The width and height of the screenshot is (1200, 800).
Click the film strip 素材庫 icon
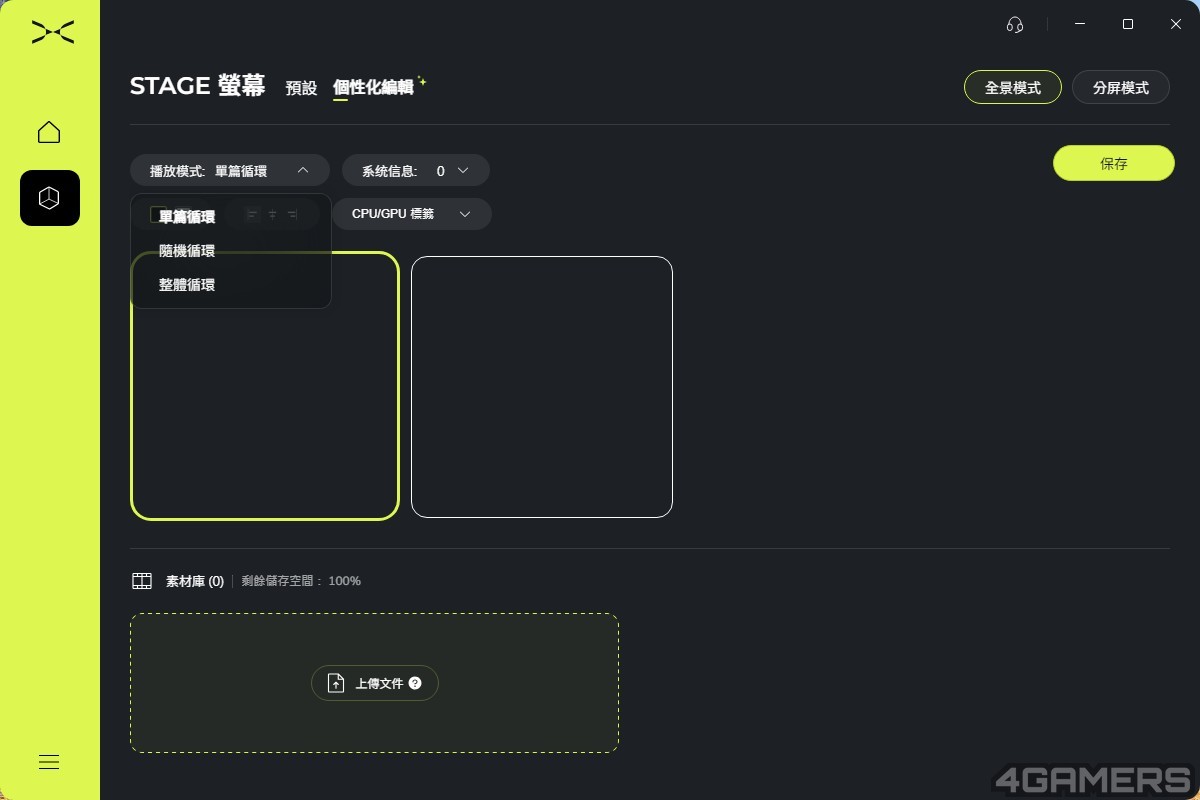(x=142, y=581)
